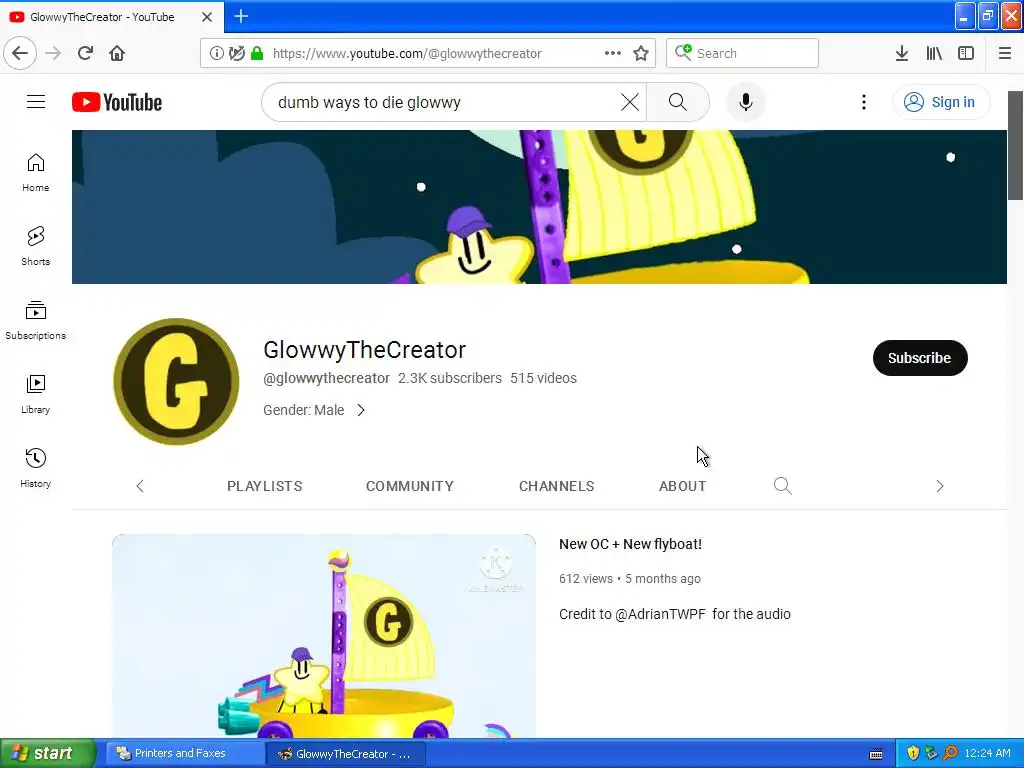This screenshot has height=768, width=1024.
Task: Close the GlowwyTheCreator browser tab
Action: tap(207, 17)
